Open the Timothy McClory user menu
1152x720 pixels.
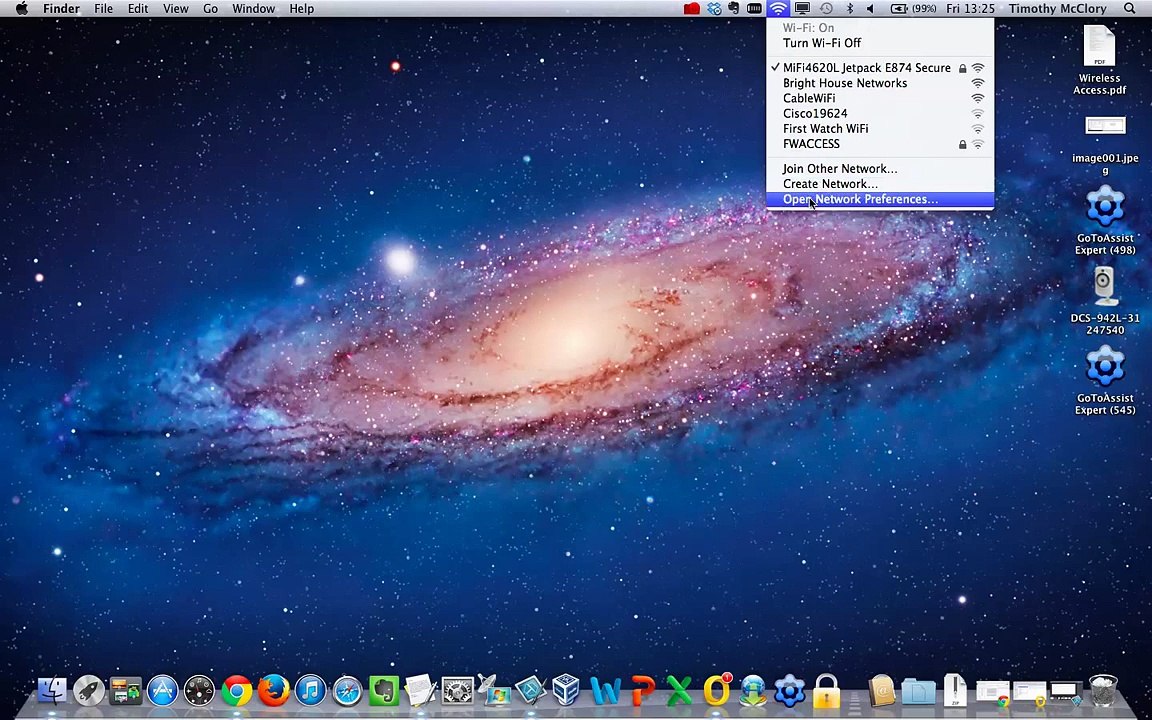1057,9
